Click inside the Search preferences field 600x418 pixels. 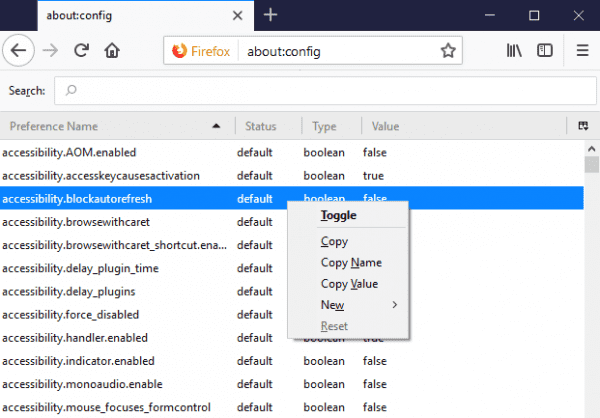[320, 91]
